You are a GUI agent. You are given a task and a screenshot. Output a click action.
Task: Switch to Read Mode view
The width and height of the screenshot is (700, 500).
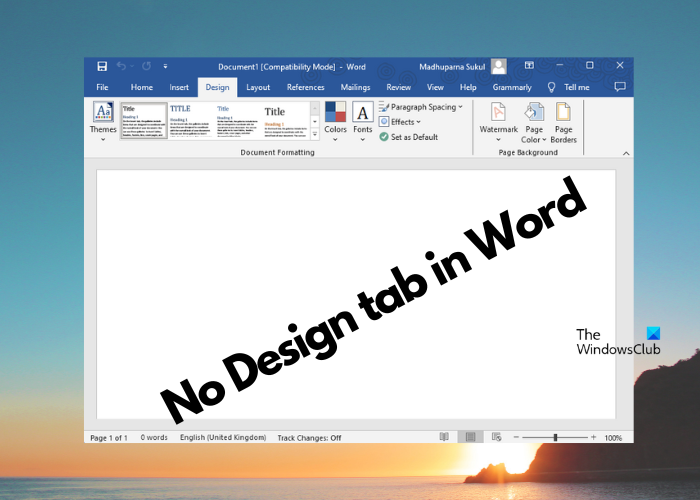pyautogui.click(x=444, y=437)
